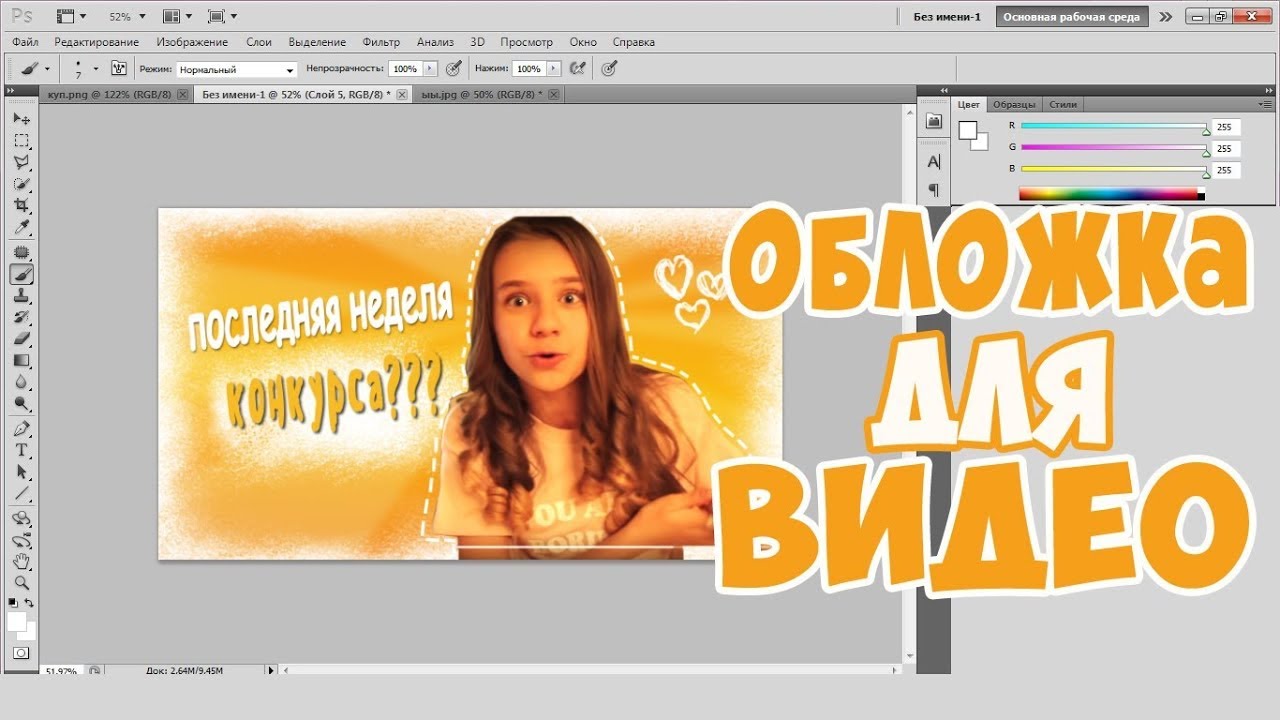Select the Gradient tool
The width and height of the screenshot is (1280, 720).
[x=21, y=360]
